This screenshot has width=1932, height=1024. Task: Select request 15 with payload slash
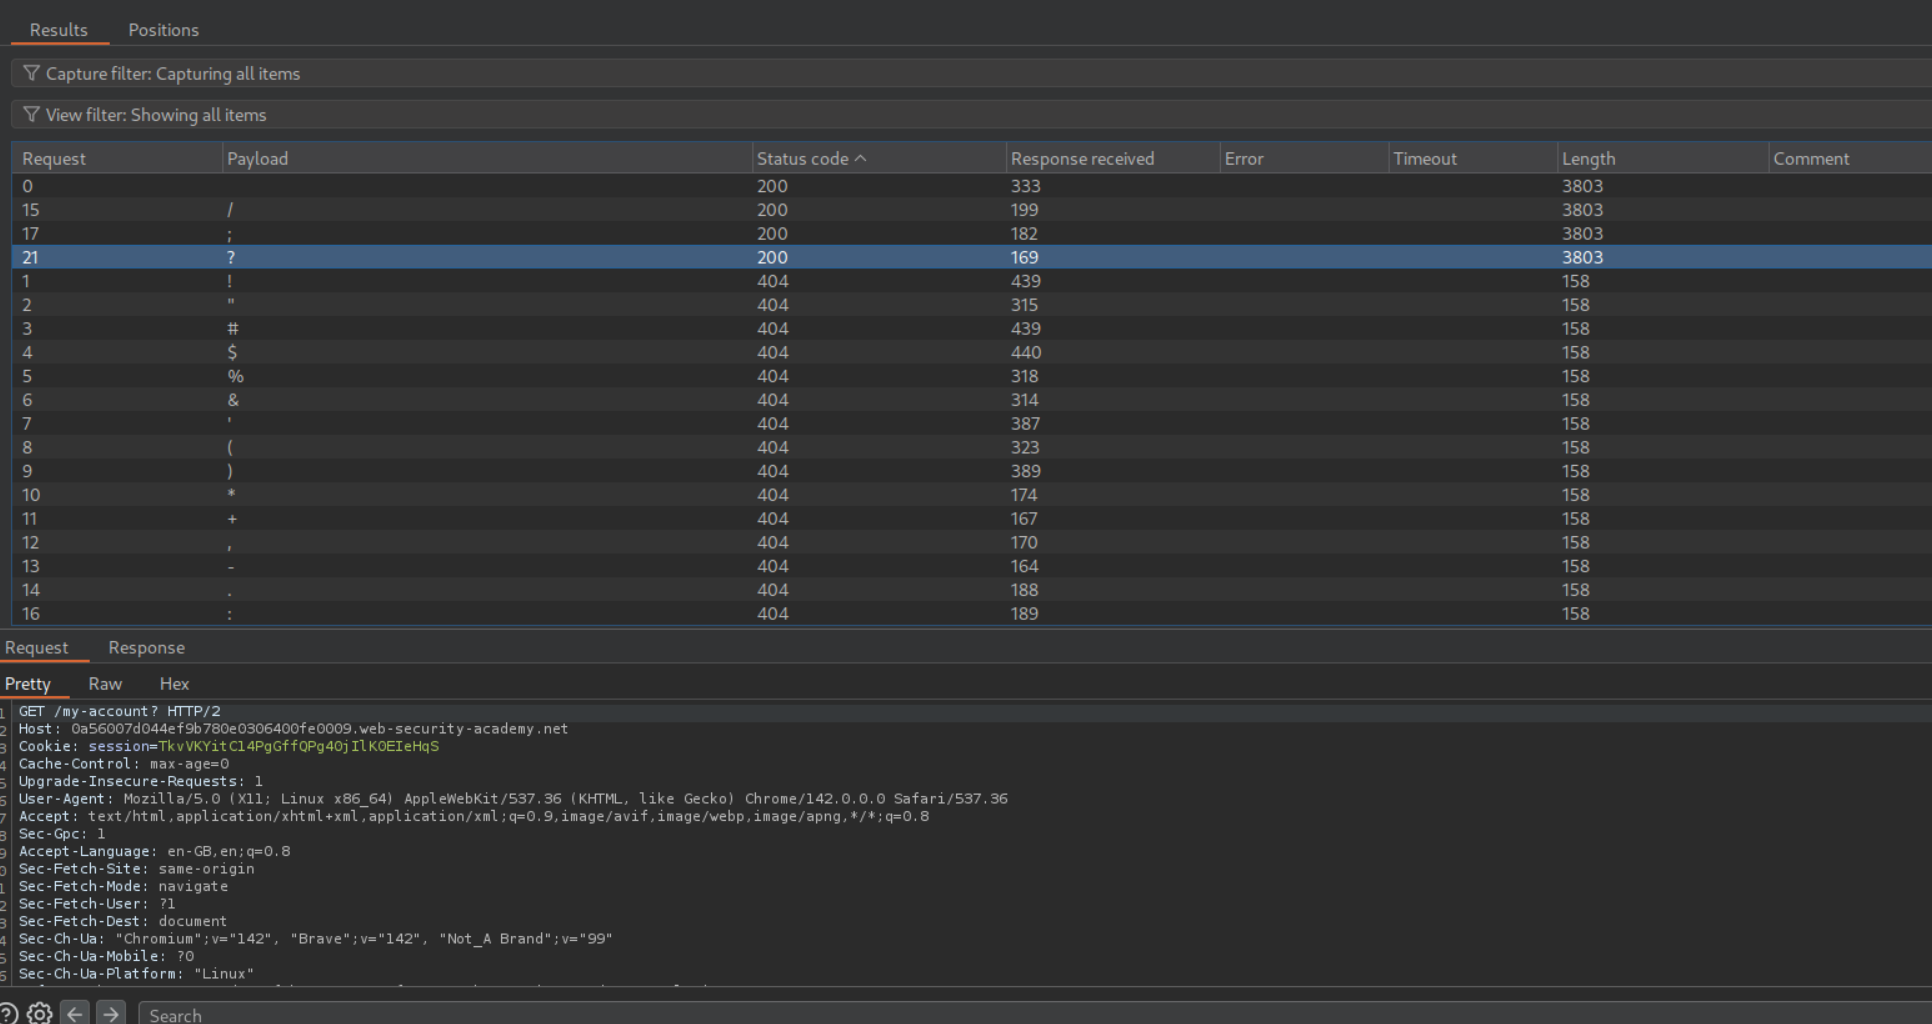400,210
